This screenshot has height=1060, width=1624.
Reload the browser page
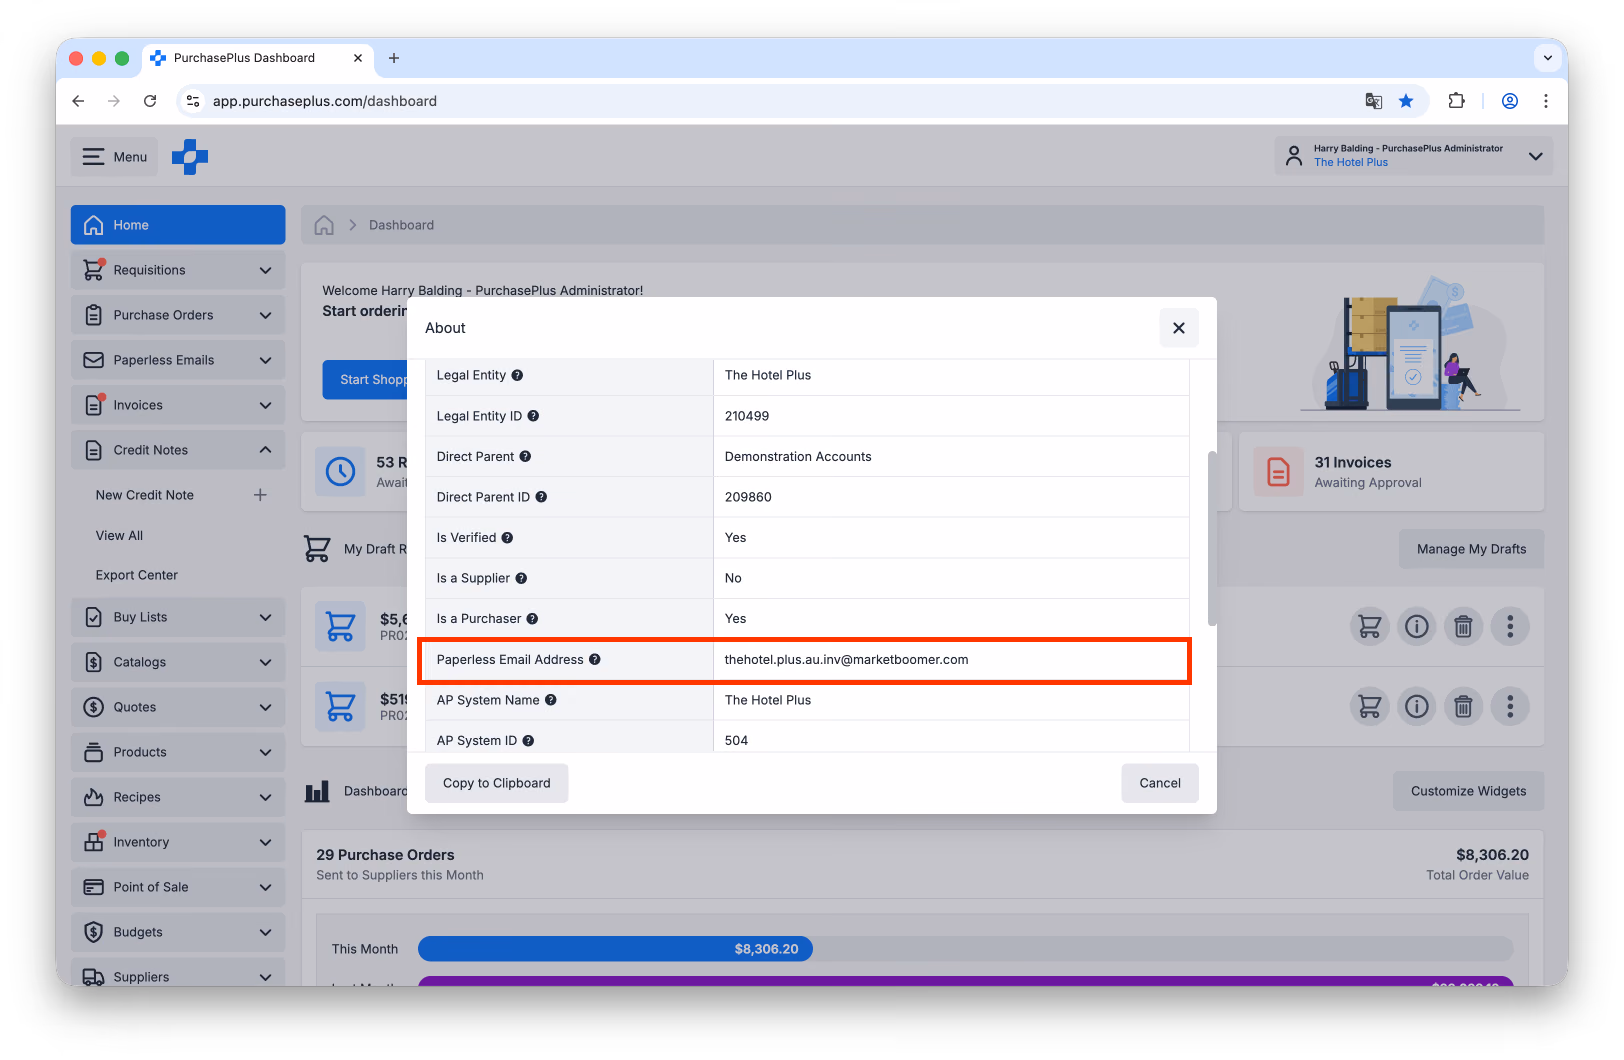point(150,101)
